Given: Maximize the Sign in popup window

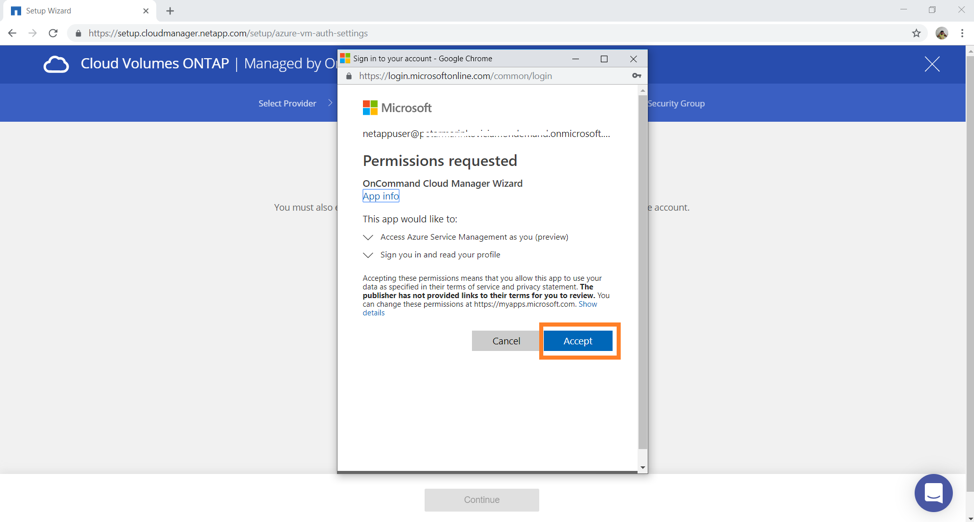Looking at the screenshot, I should pyautogui.click(x=604, y=59).
